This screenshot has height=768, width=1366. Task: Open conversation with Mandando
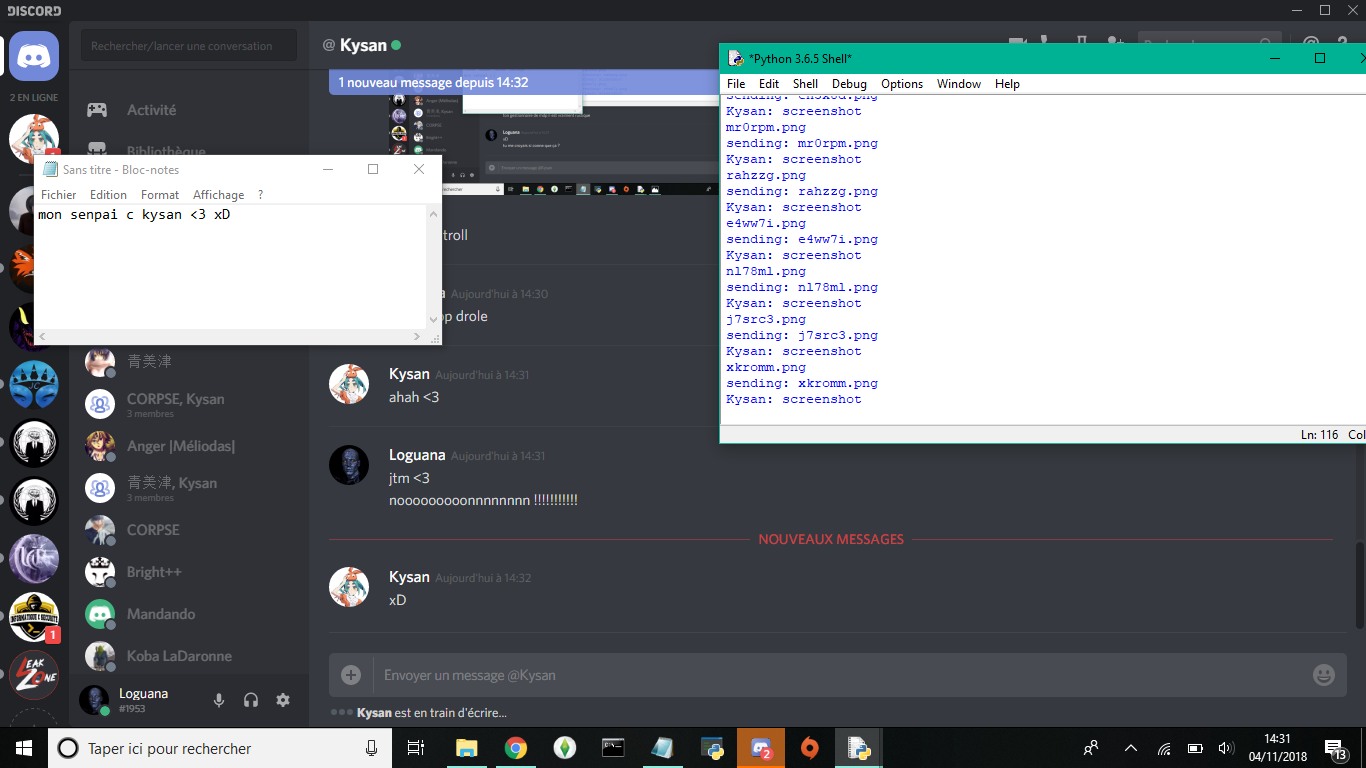click(189, 614)
